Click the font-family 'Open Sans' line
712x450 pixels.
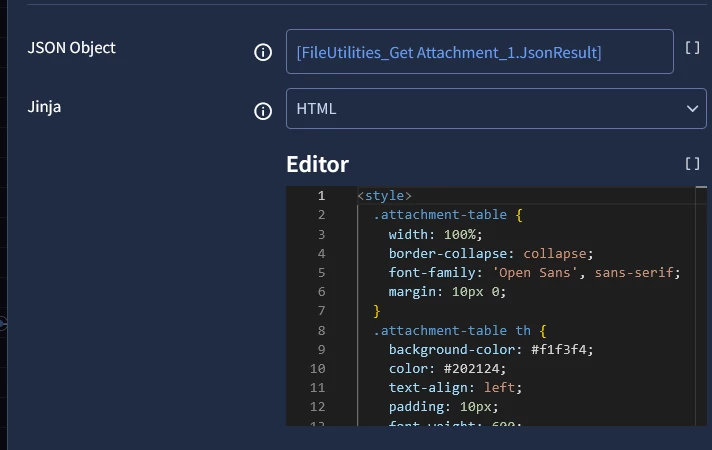[x=534, y=272]
